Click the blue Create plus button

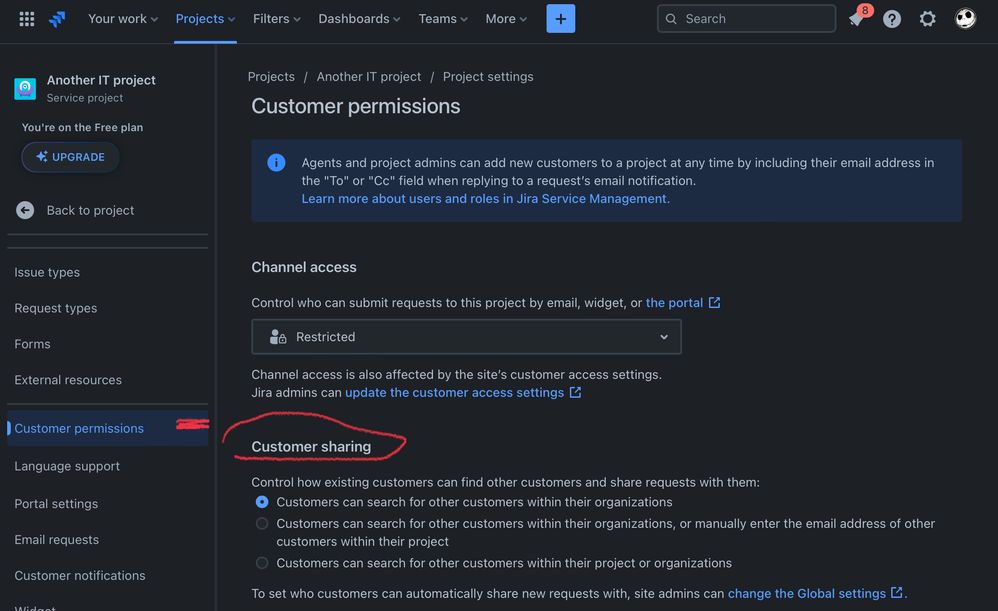point(561,18)
